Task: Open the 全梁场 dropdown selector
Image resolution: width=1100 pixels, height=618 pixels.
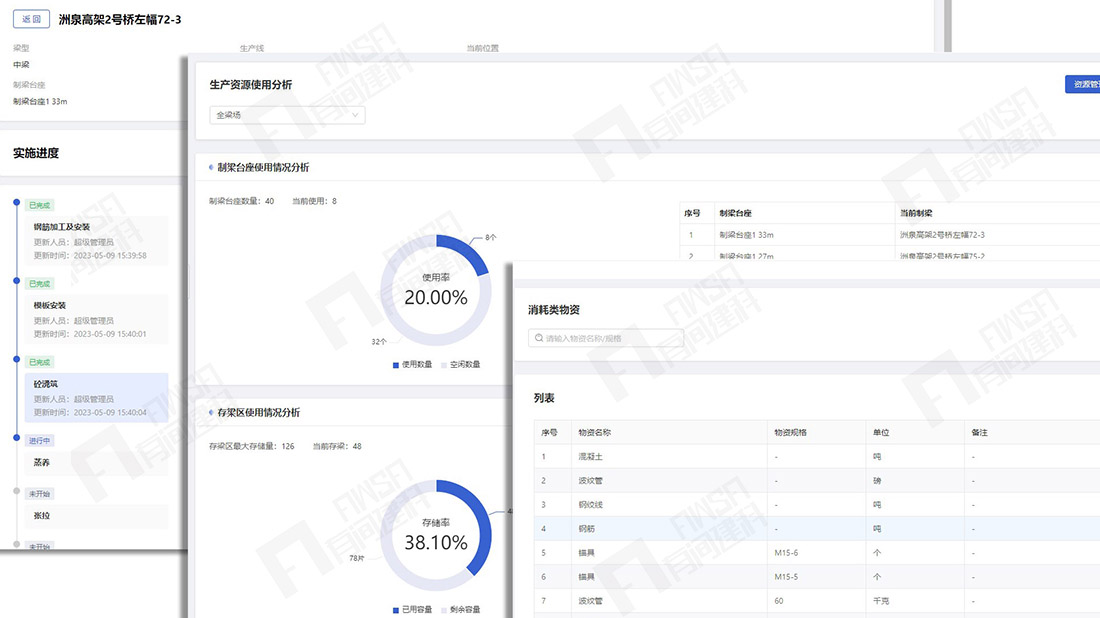Action: (287, 115)
